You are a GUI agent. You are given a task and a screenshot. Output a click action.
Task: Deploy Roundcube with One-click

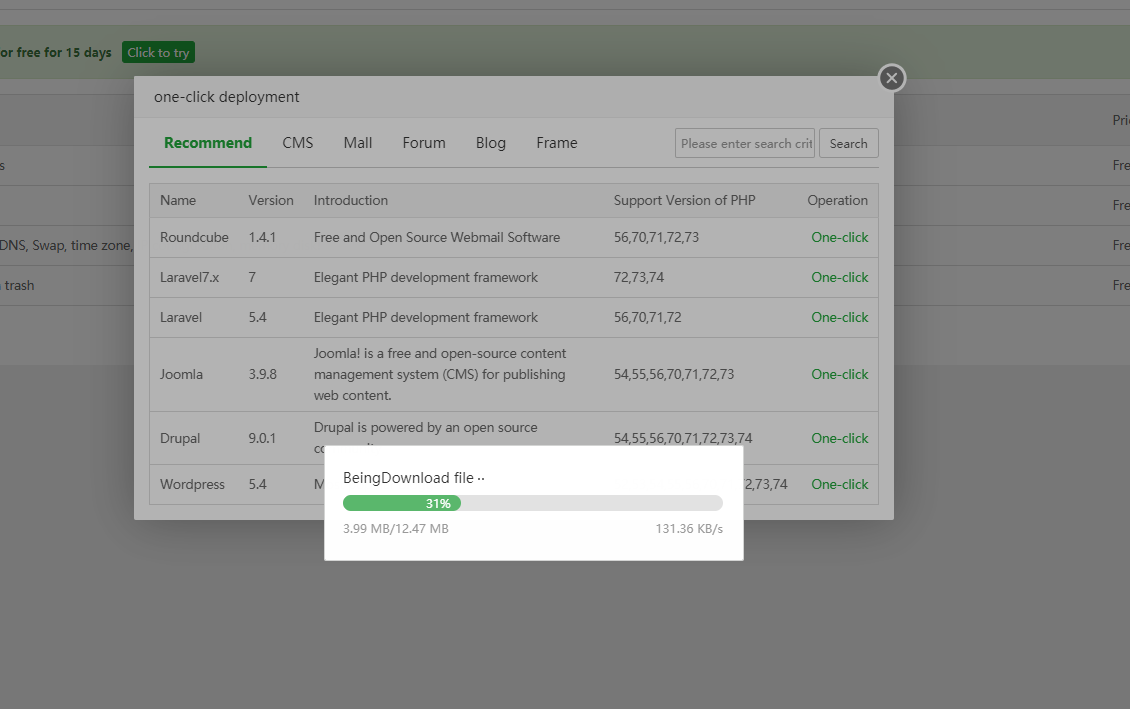[x=840, y=237]
